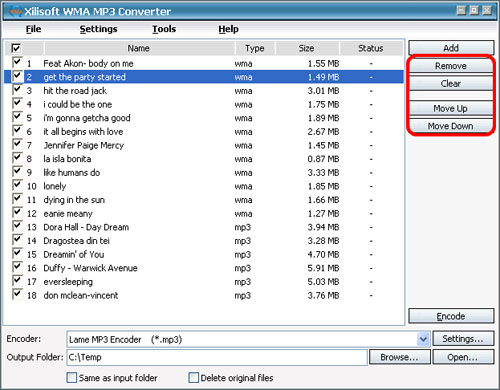Click the Open... output folder button

point(463,357)
